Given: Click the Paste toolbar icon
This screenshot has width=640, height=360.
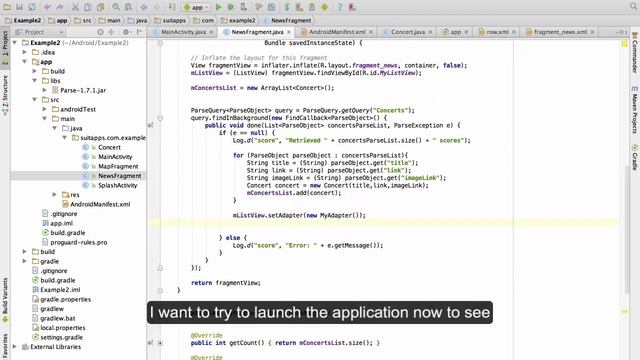Looking at the screenshot, I should (100, 7).
